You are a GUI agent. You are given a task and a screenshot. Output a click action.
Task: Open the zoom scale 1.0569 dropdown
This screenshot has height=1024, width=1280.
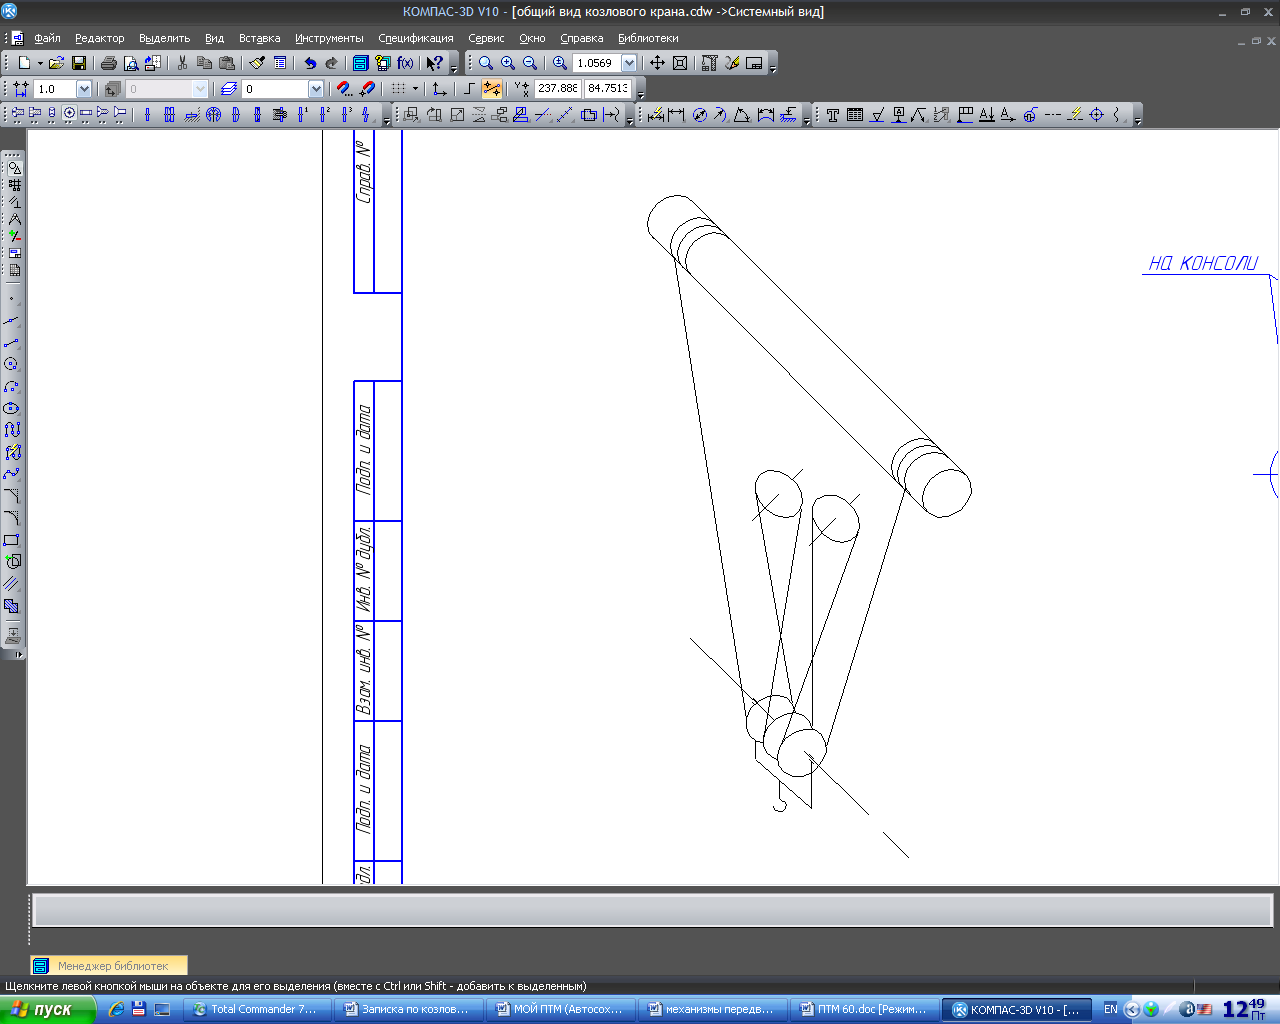[x=629, y=63]
